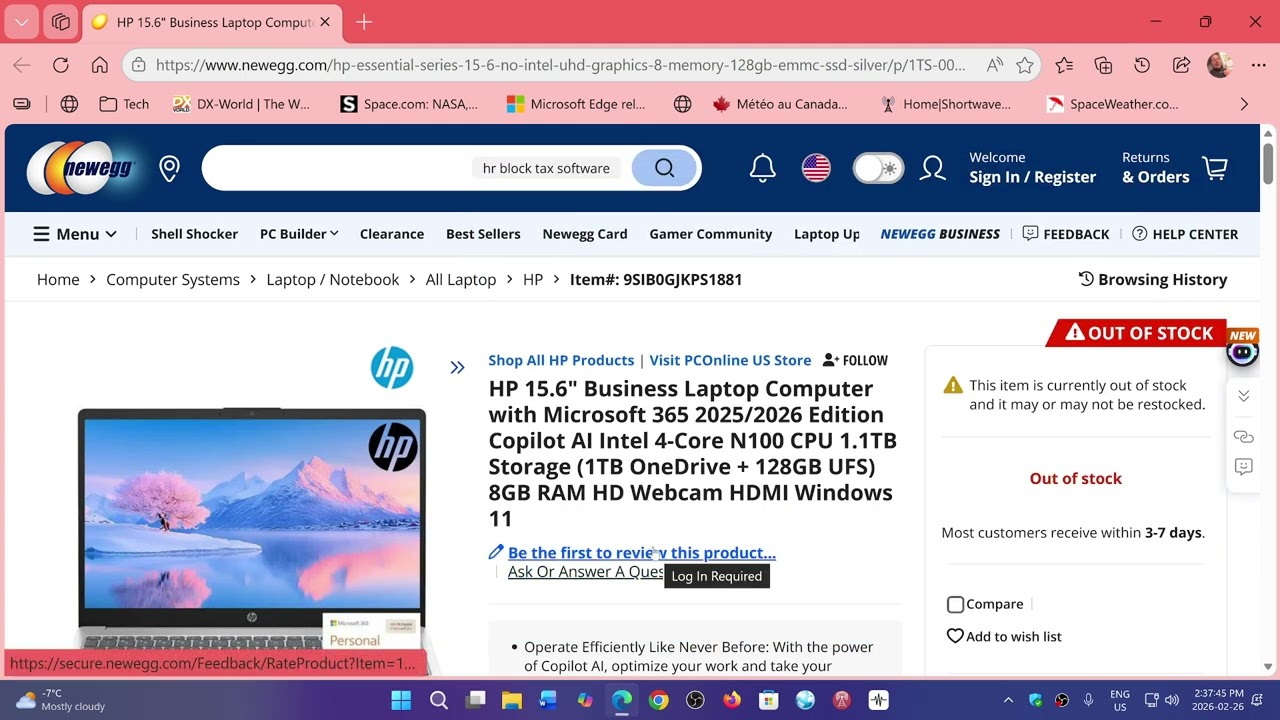
Task: Open a new browser tab
Action: coord(364,22)
